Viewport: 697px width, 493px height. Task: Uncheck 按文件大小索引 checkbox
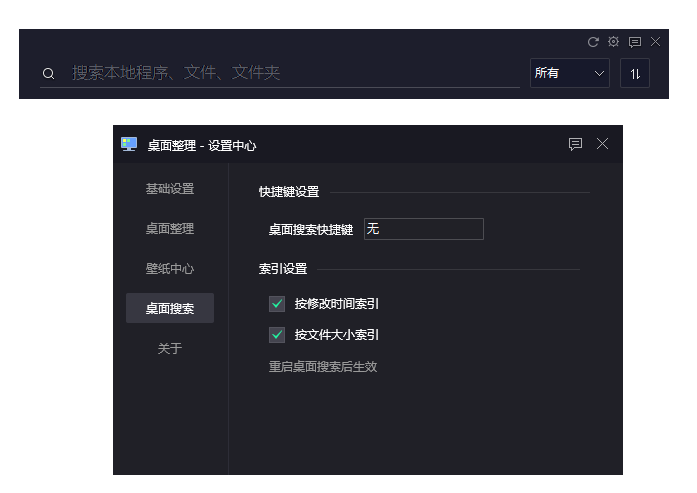tap(277, 335)
